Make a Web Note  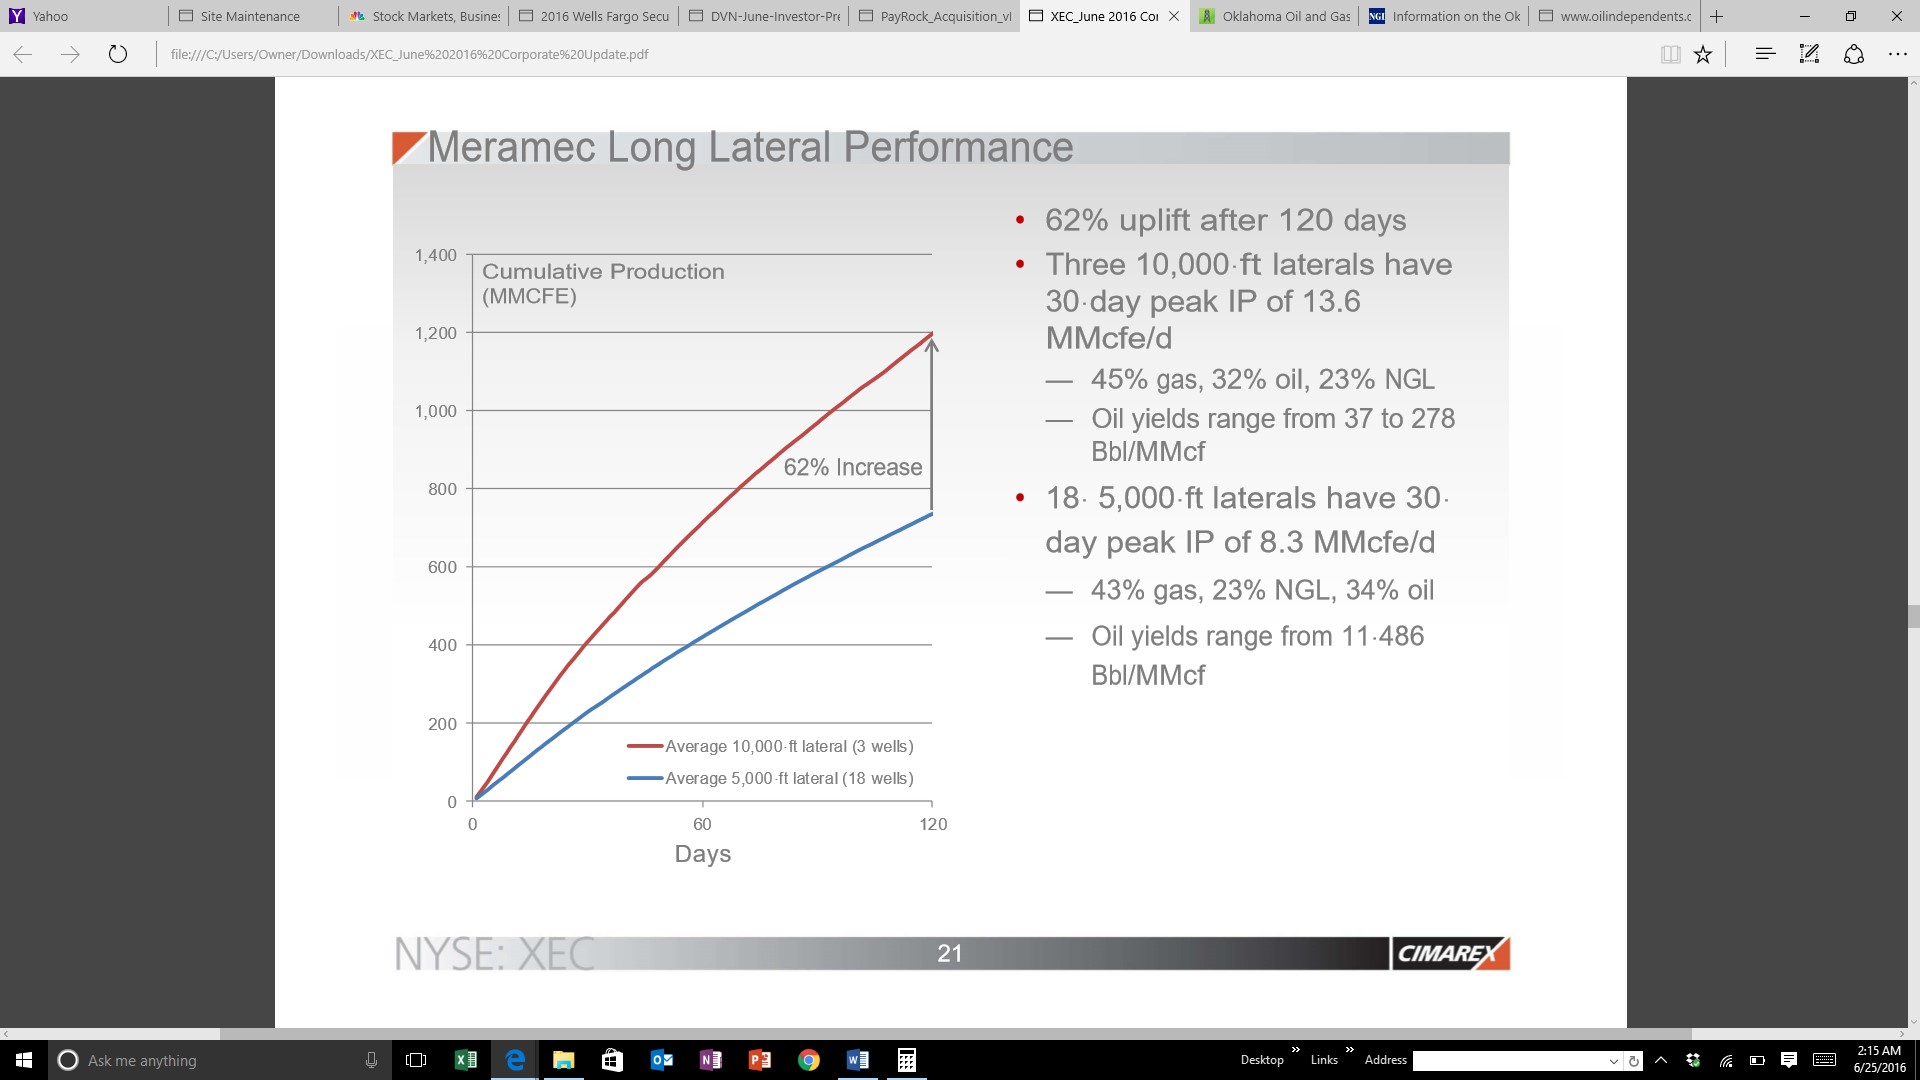(x=1809, y=54)
